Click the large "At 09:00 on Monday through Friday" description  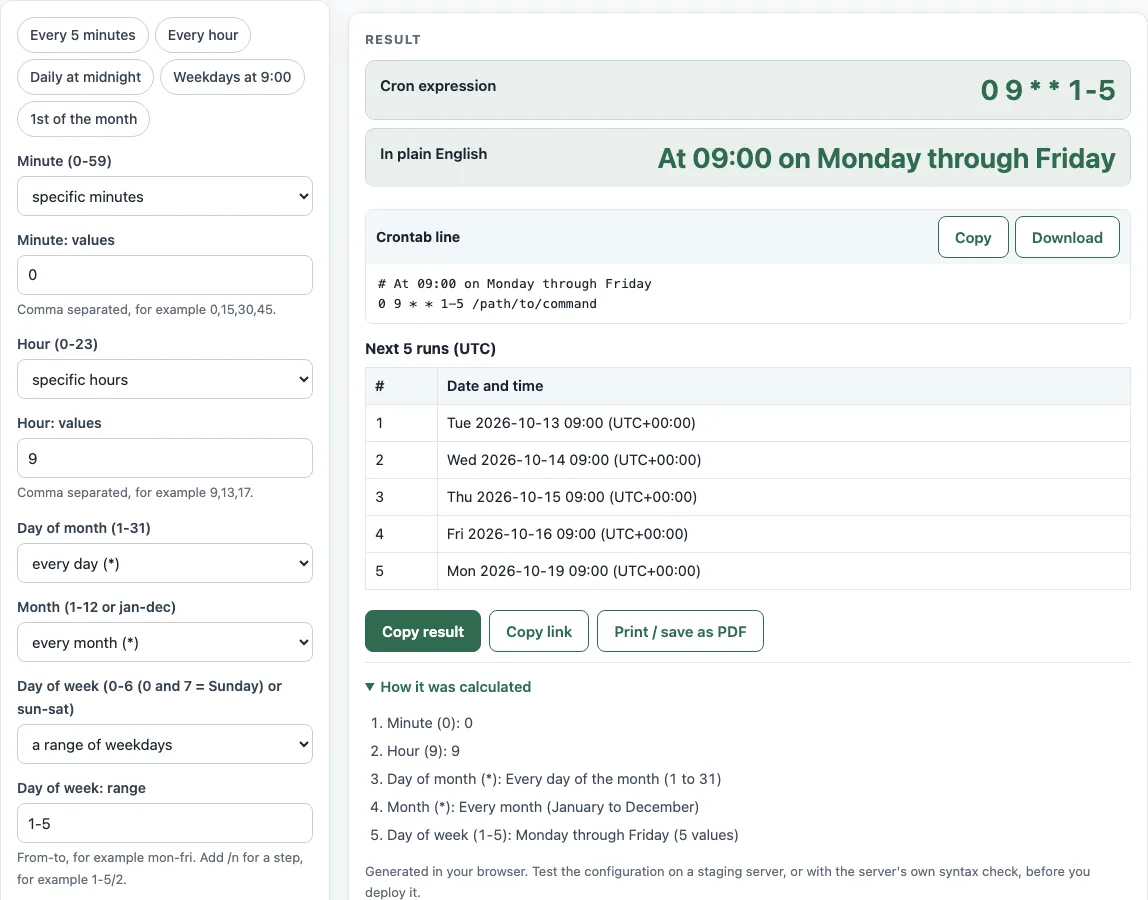pos(886,158)
